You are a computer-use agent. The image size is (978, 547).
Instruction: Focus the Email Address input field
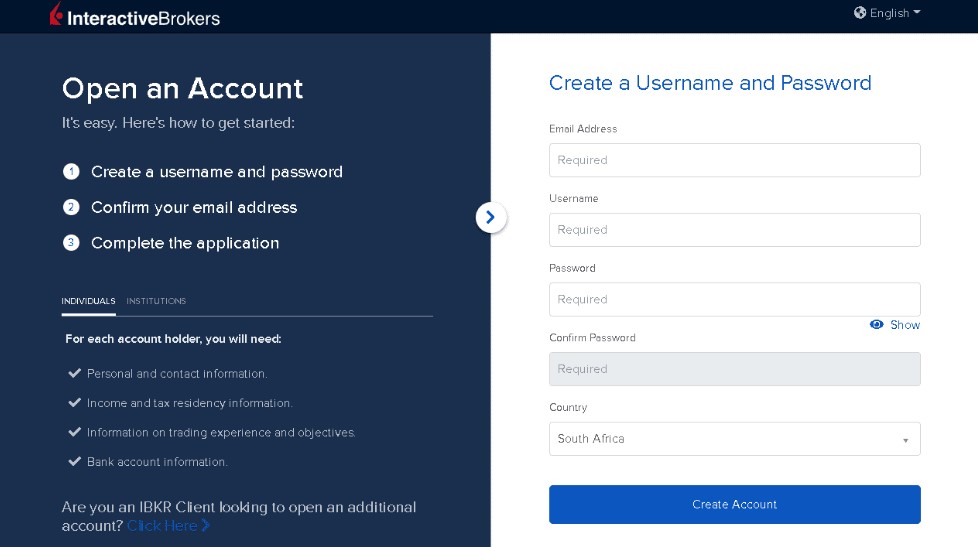click(x=734, y=160)
